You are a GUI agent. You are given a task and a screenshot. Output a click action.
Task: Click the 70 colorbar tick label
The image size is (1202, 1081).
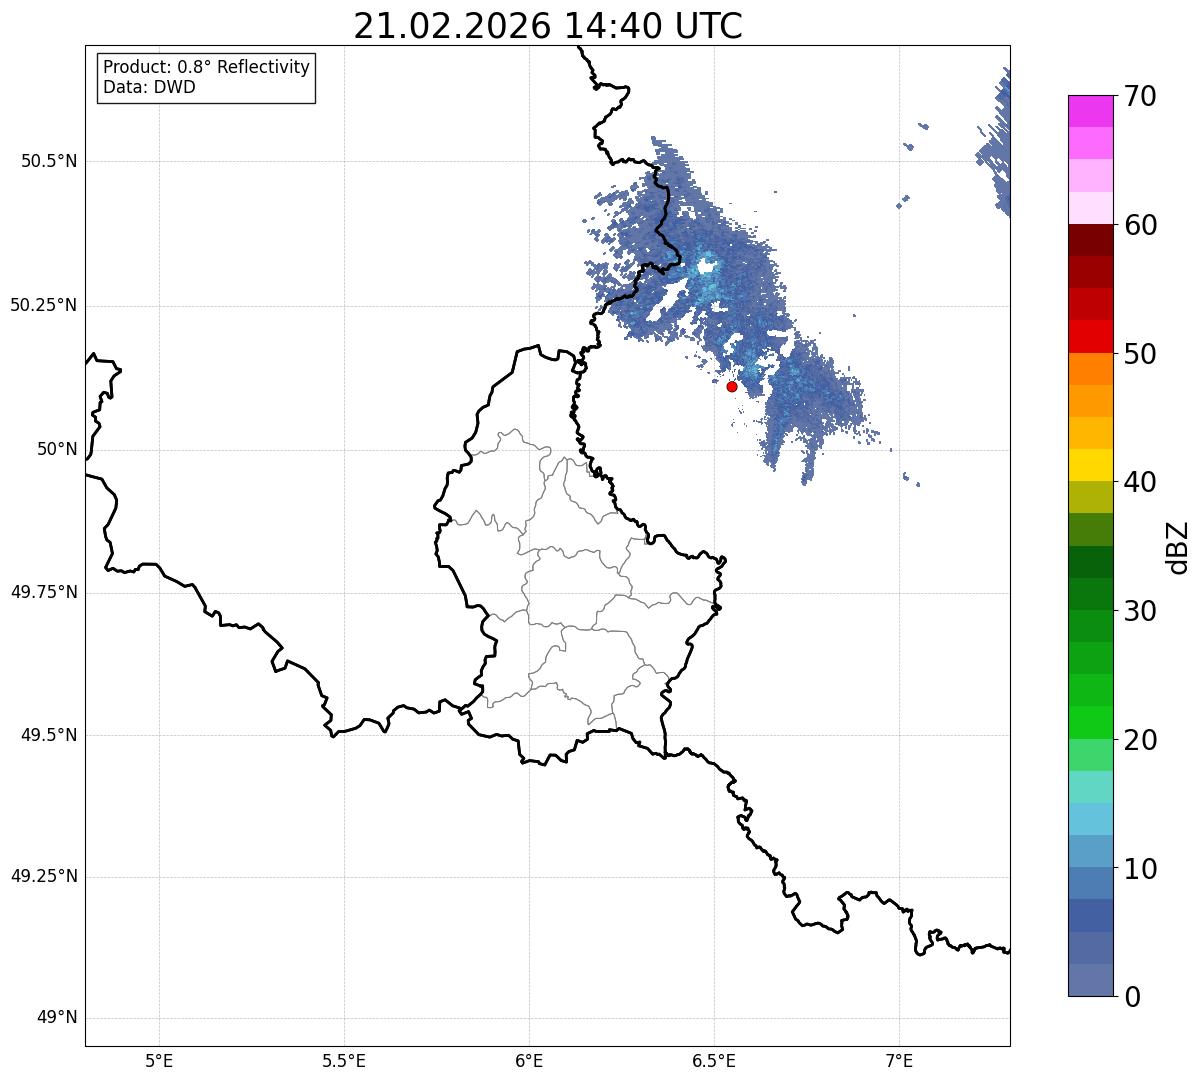pos(1139,96)
